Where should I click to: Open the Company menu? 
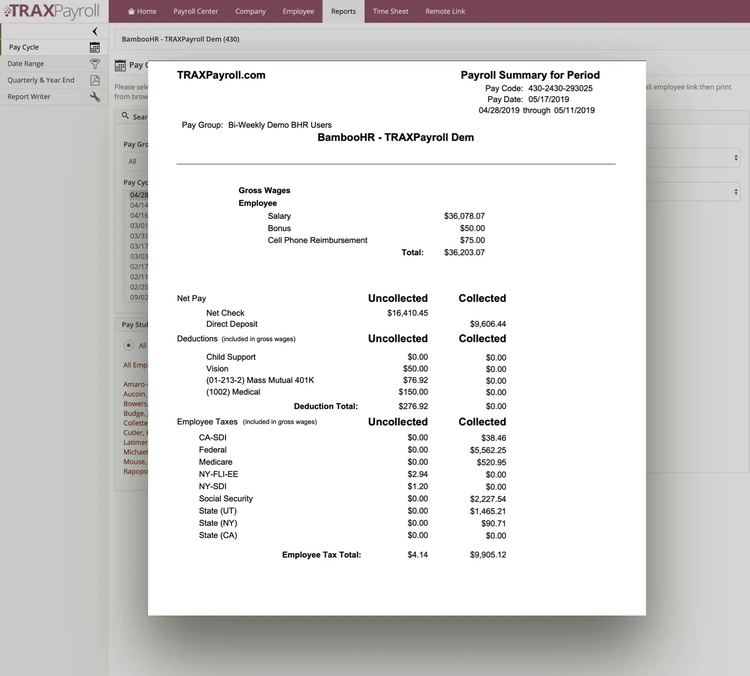(250, 11)
